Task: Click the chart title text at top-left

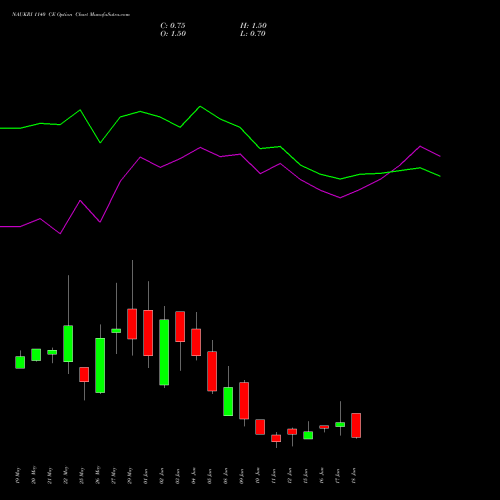Action: [x=71, y=15]
